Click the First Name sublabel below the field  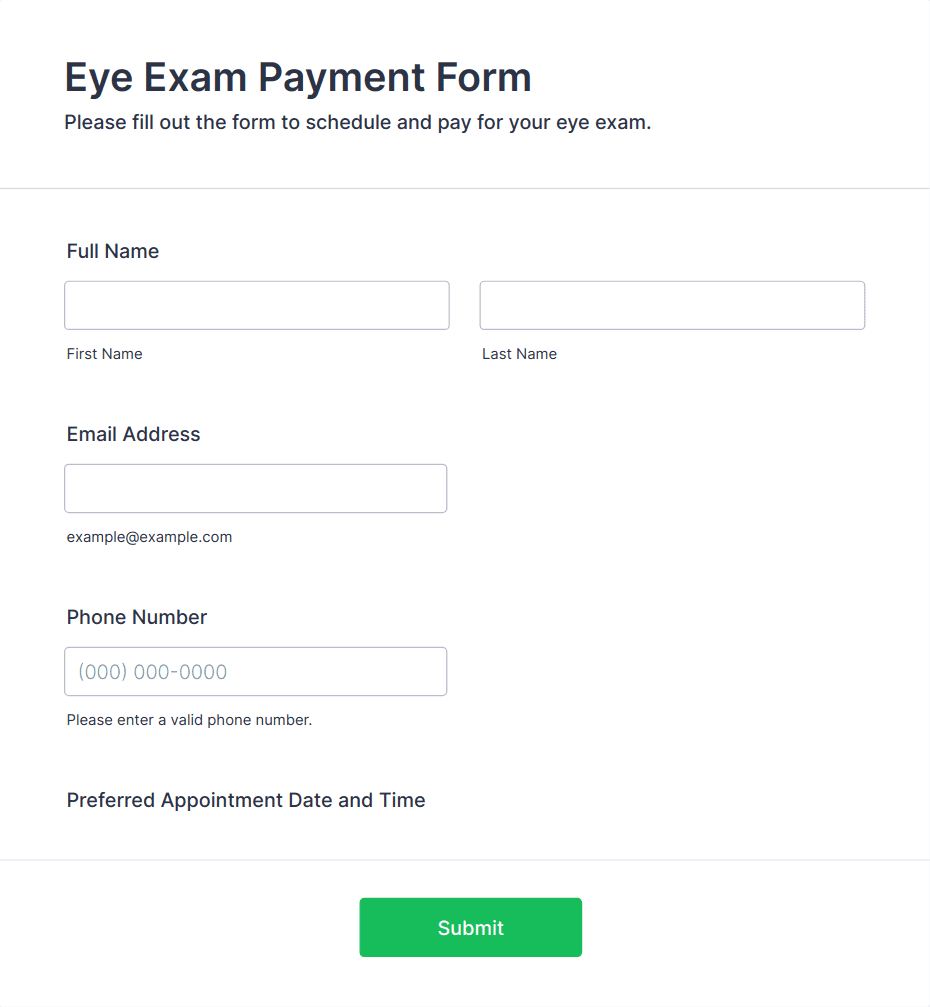tap(104, 354)
